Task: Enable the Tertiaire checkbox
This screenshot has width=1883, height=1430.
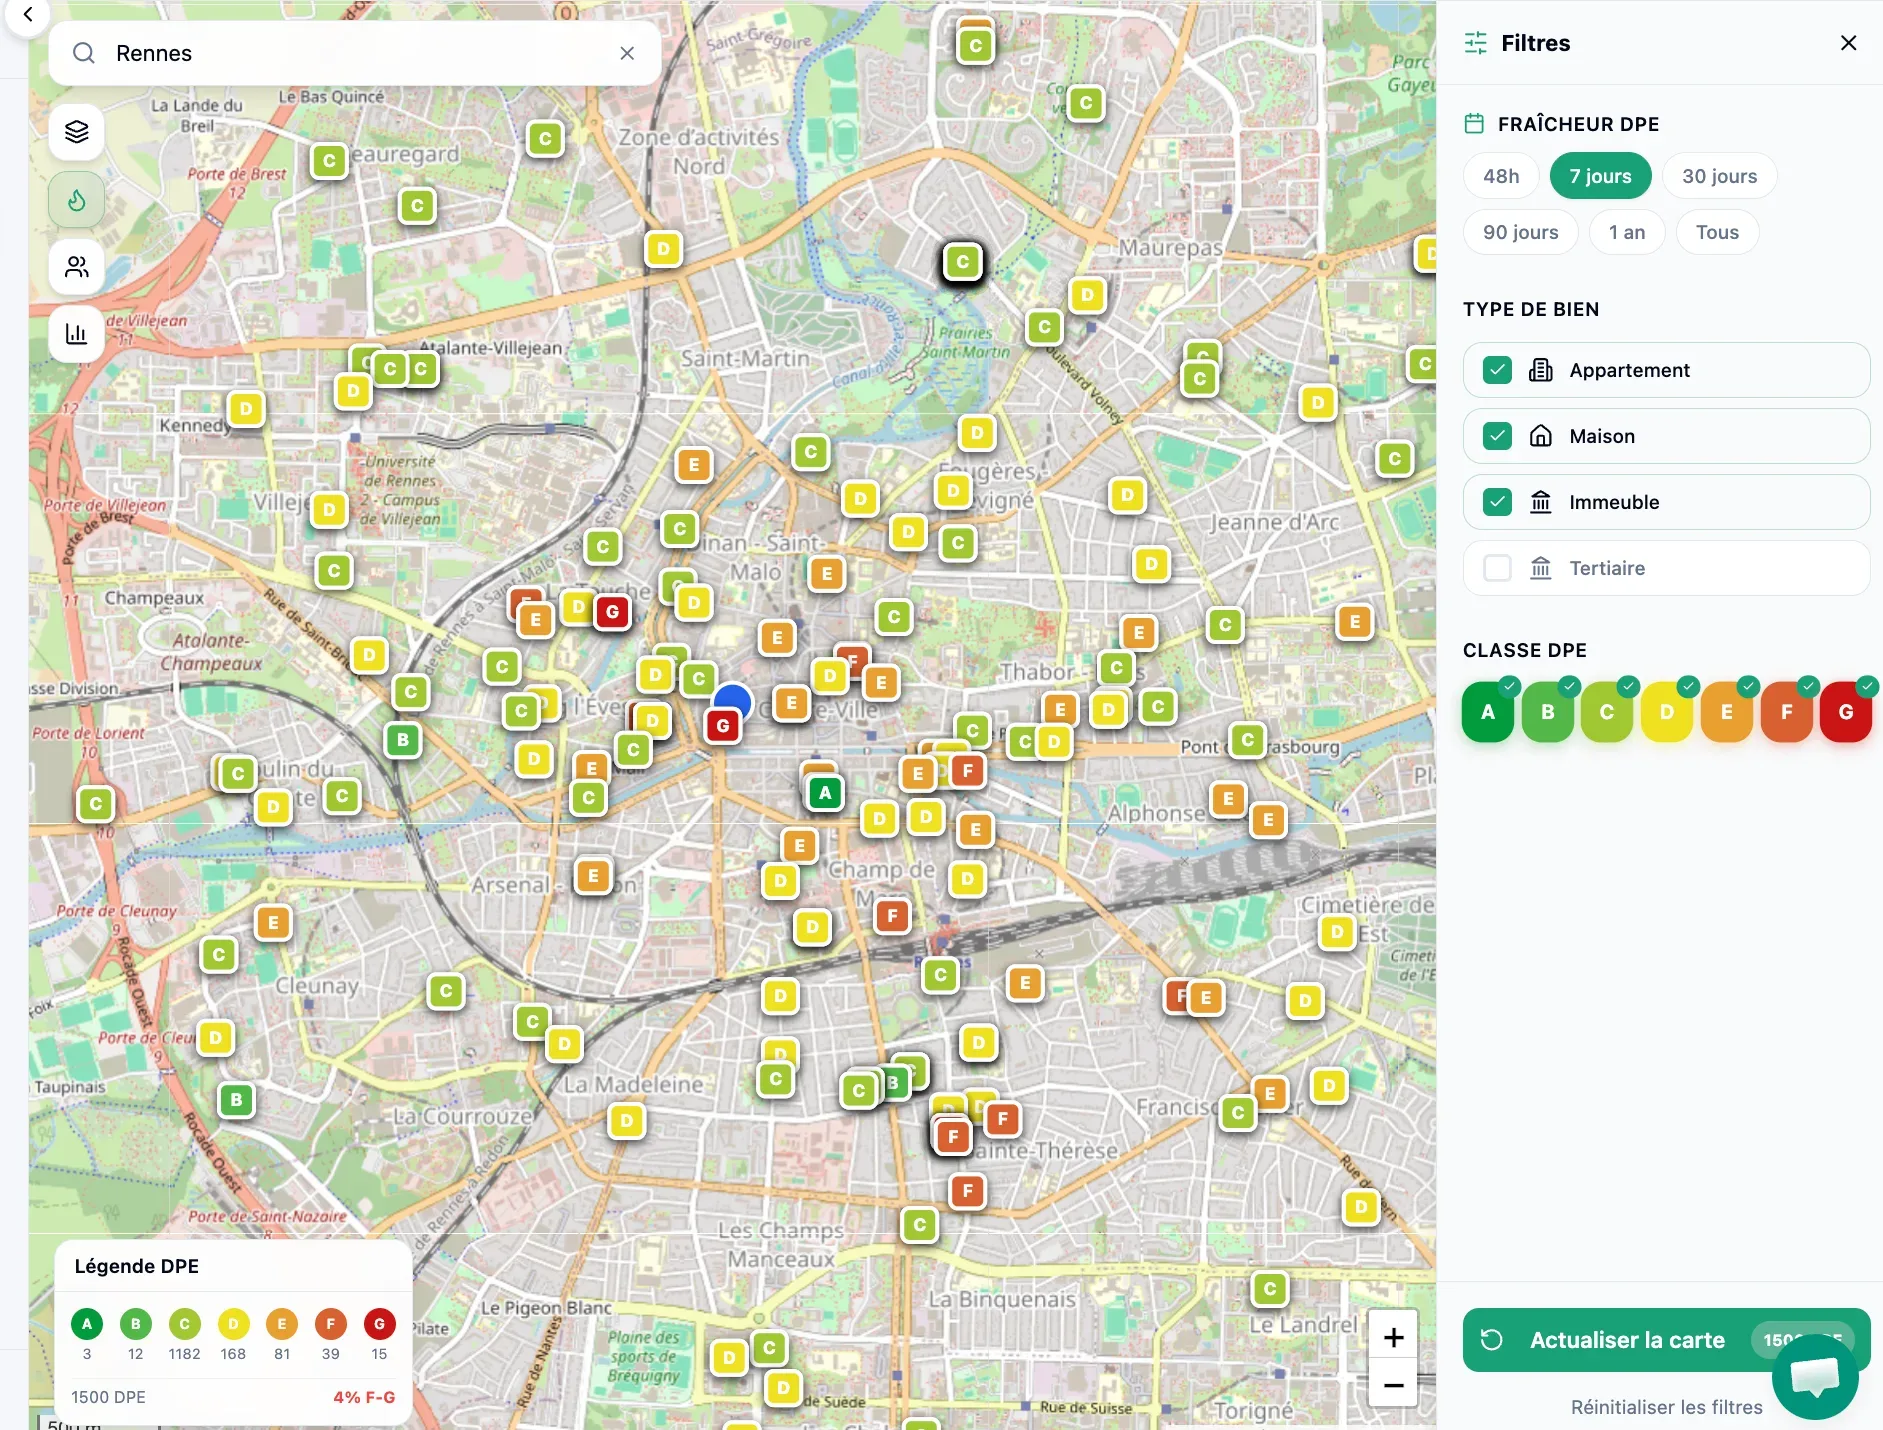Action: [x=1497, y=568]
